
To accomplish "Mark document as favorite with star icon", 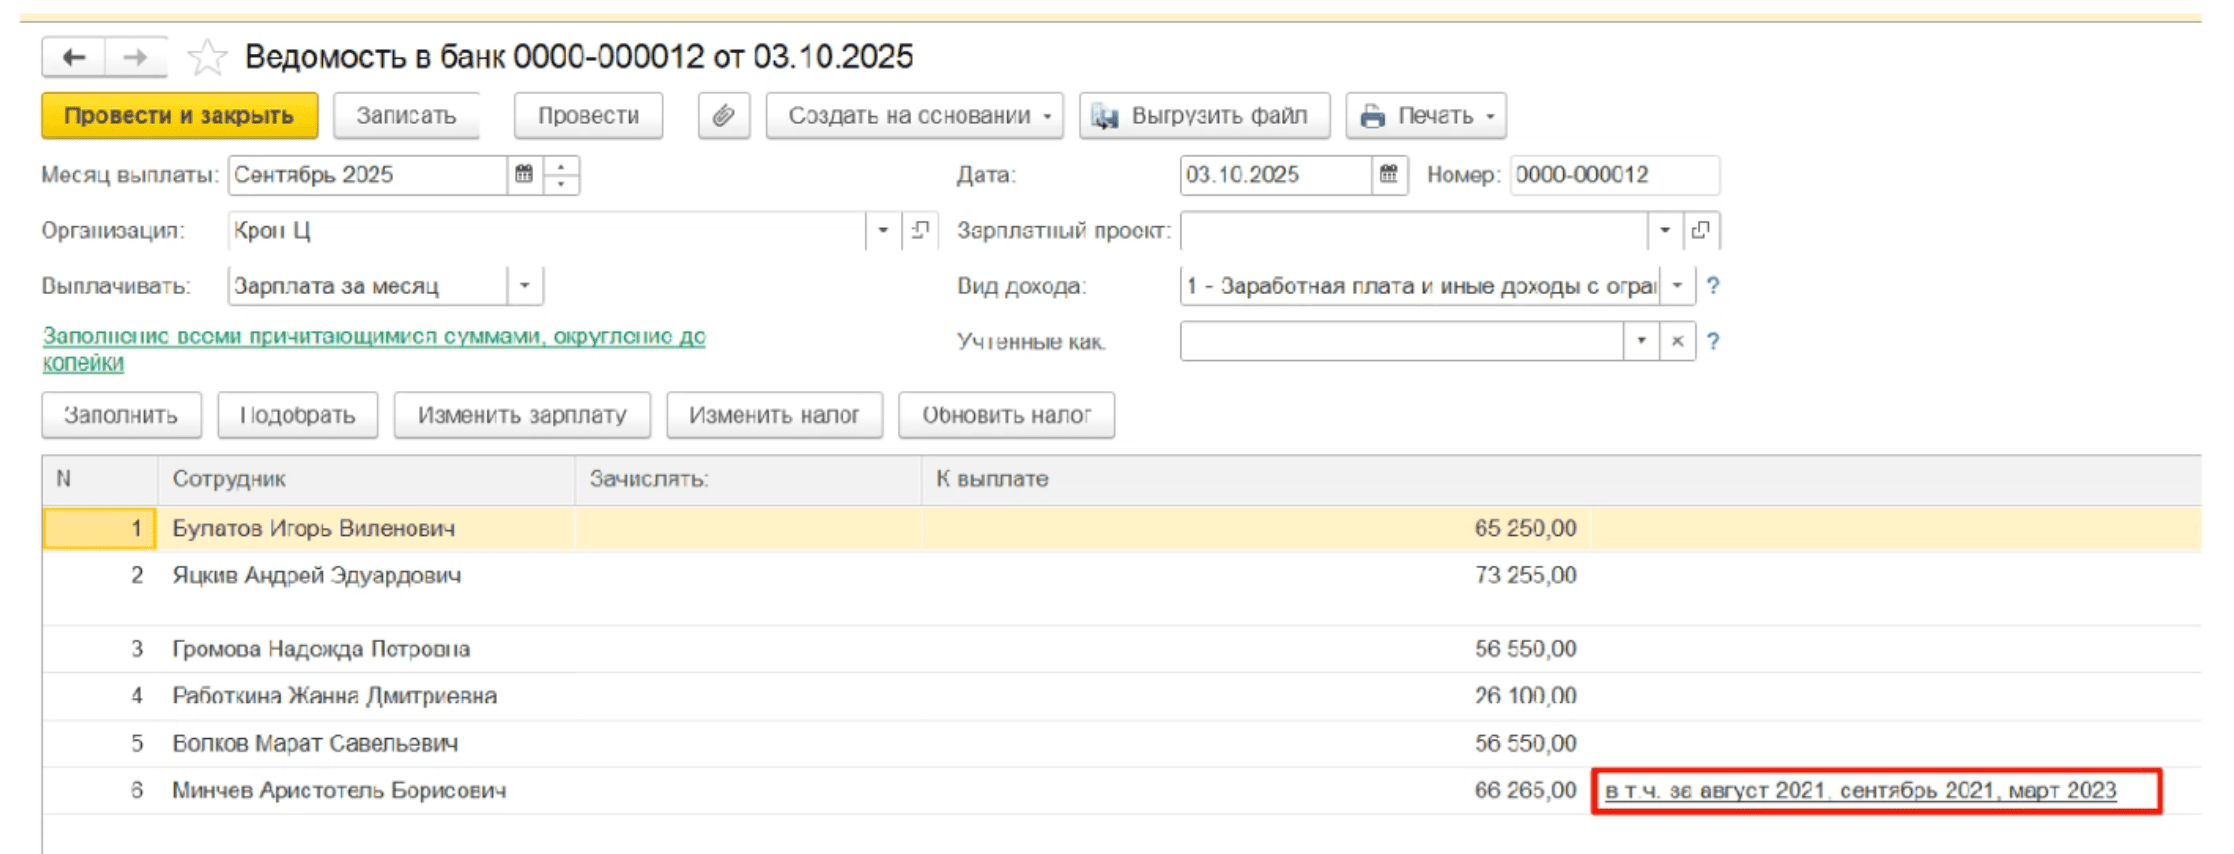I will coord(207,57).
